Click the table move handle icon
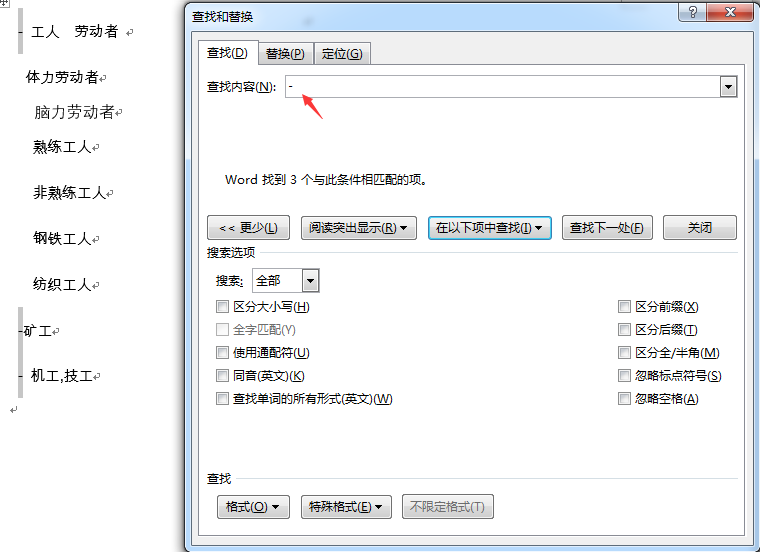This screenshot has height=552, width=760. (x=3, y=2)
